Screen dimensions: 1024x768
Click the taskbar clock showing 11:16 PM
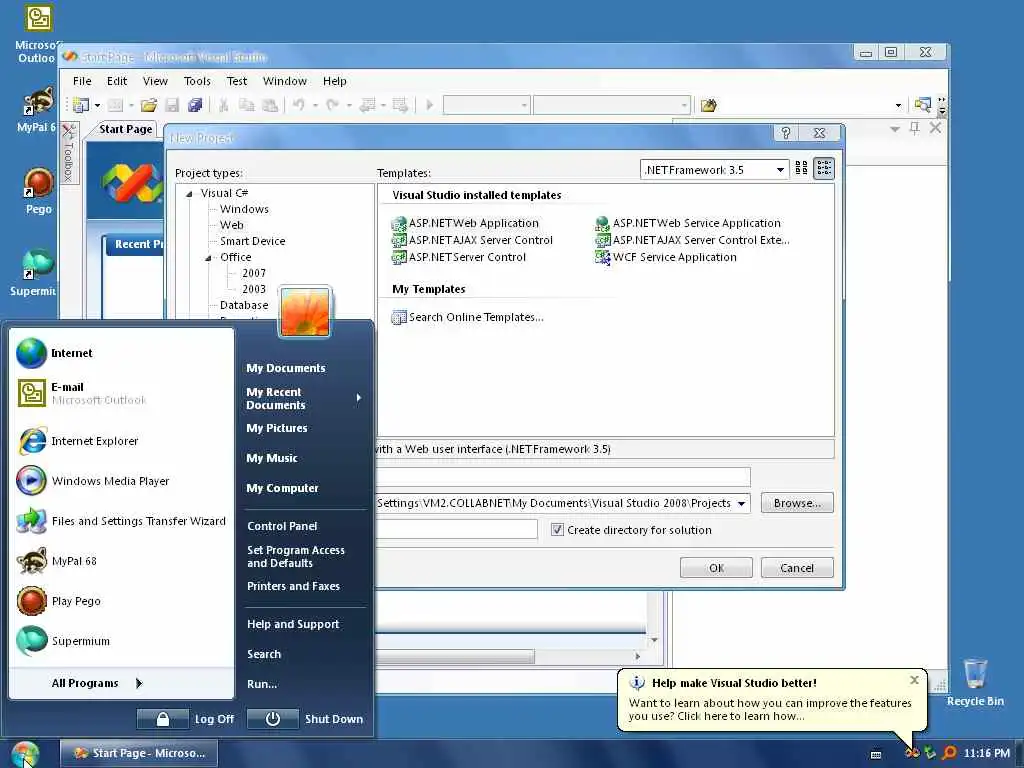[x=987, y=754]
